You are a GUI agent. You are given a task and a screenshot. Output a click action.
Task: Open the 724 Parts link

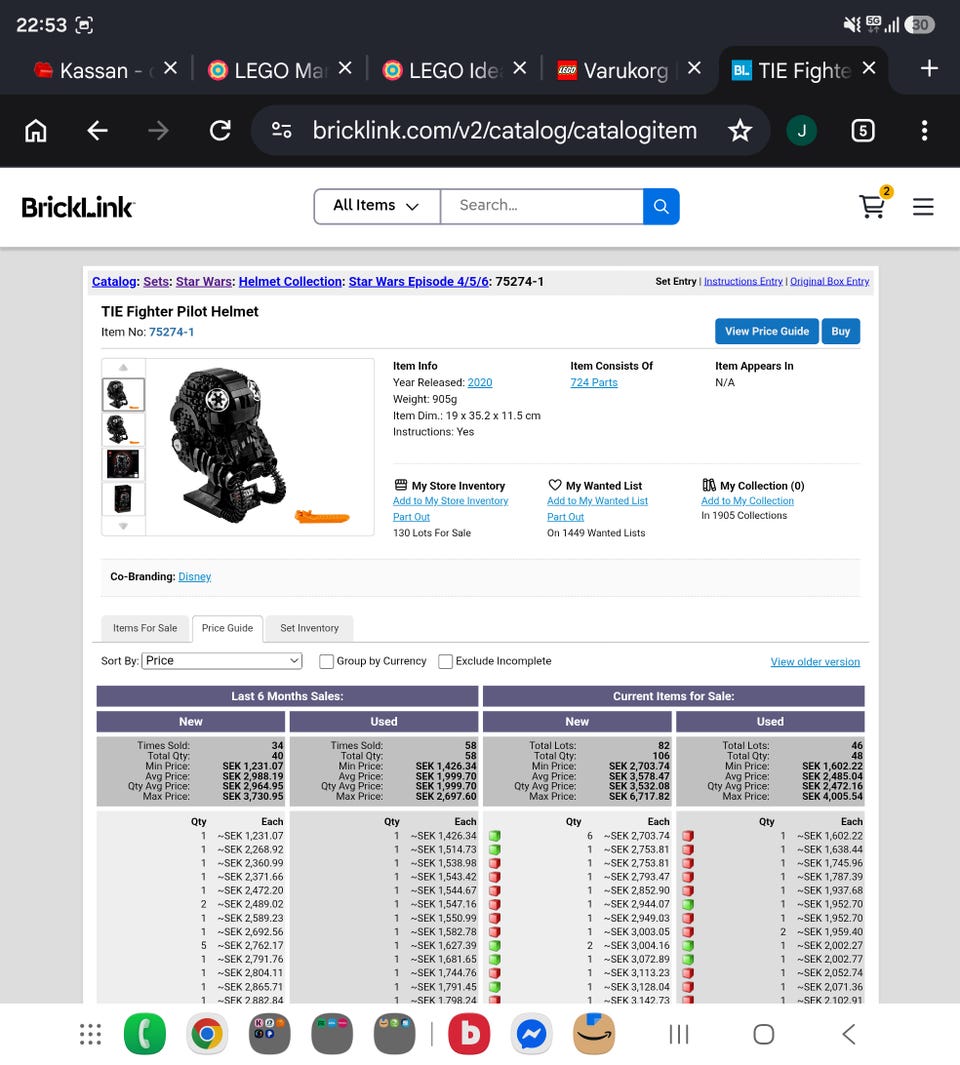point(594,382)
